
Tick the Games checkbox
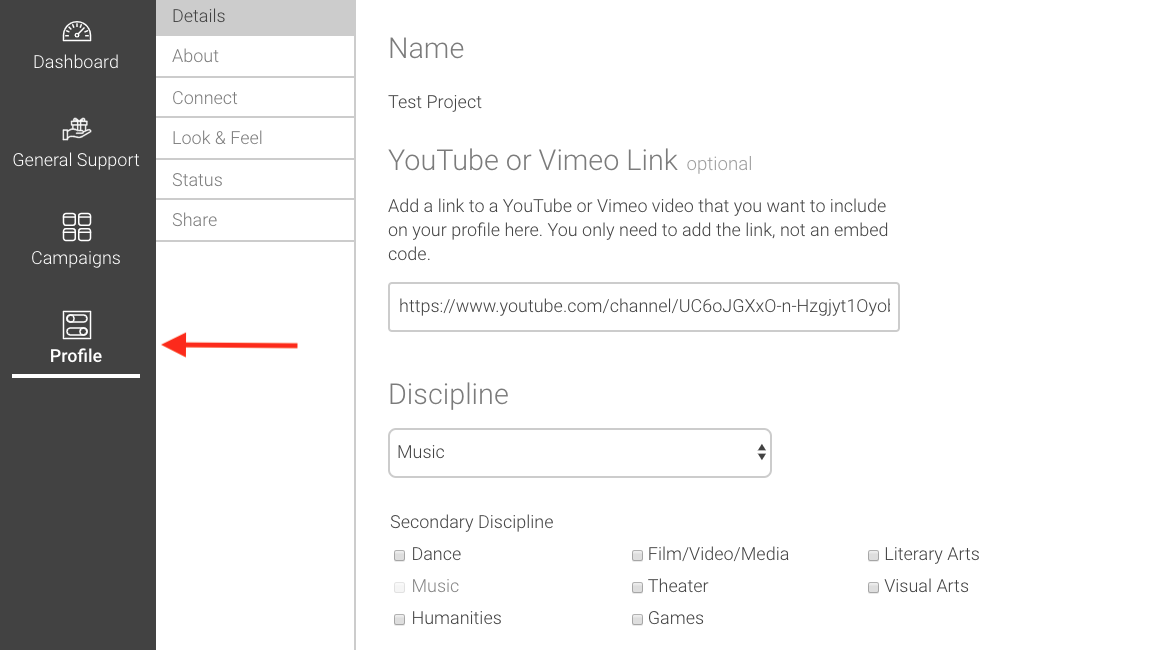[637, 619]
